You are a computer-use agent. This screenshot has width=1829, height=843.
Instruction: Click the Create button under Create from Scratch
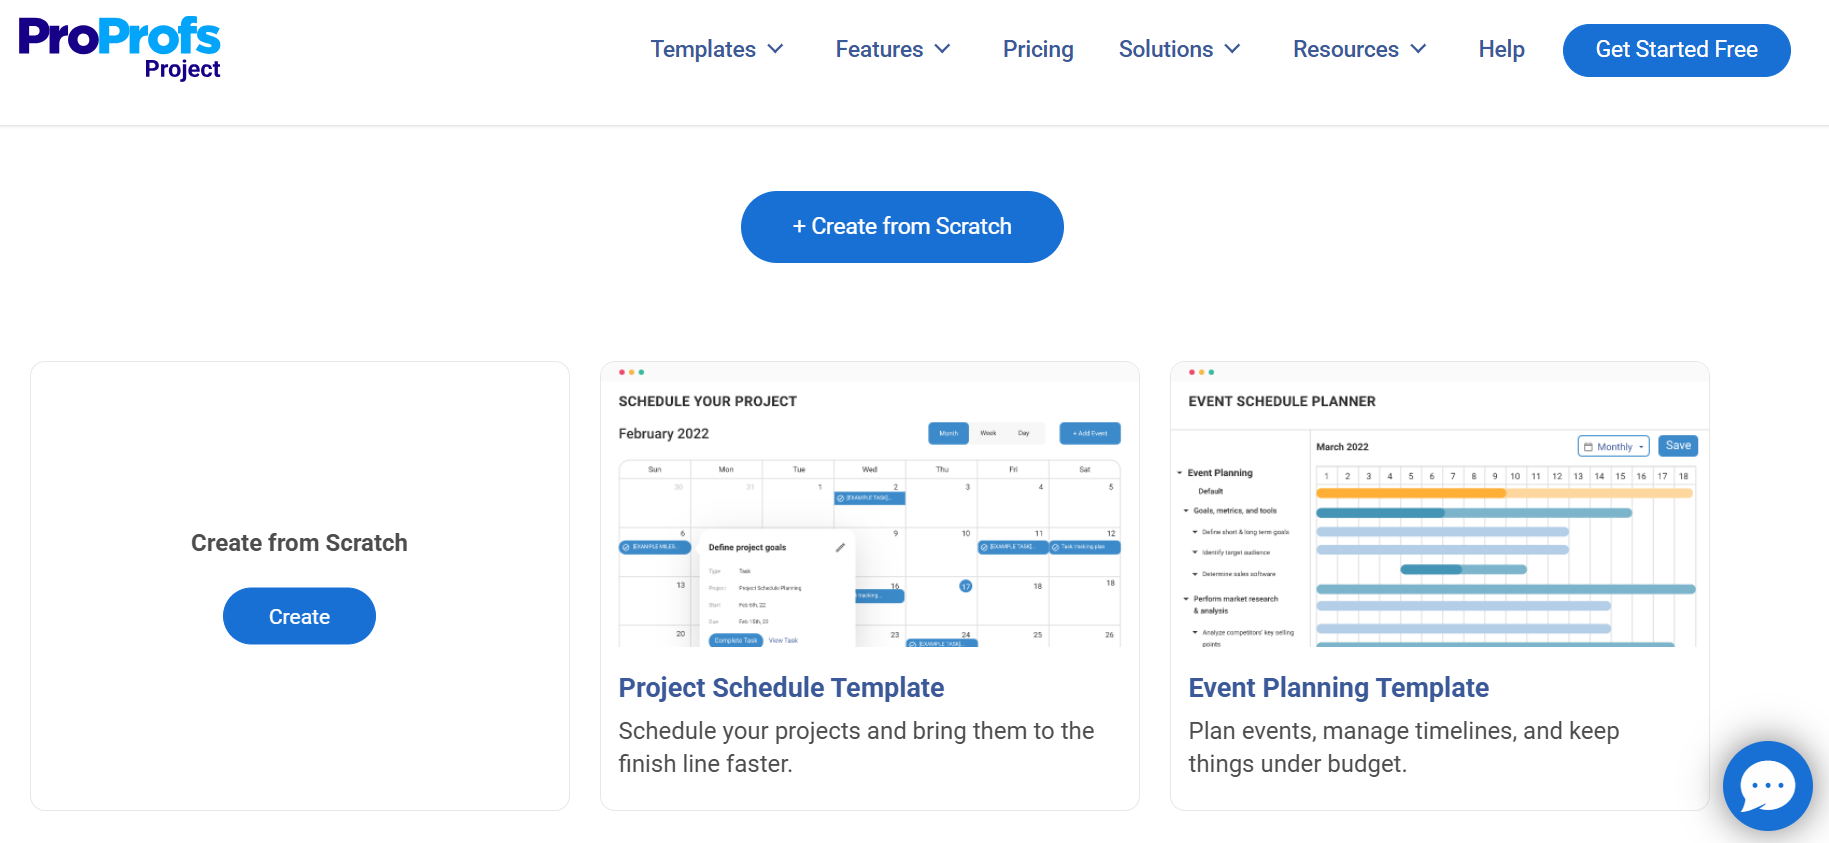tap(299, 616)
